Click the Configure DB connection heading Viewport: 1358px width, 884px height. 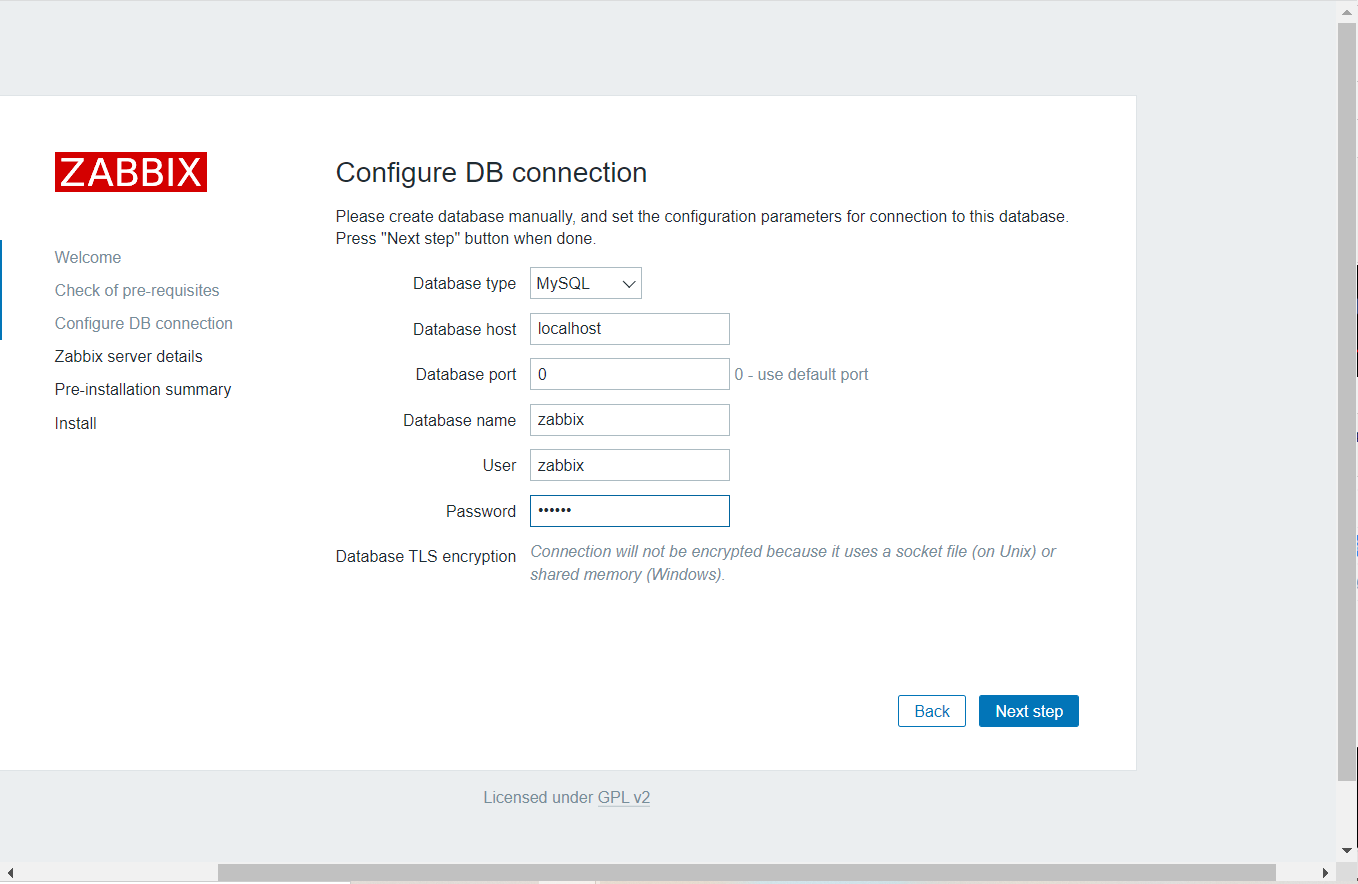[491, 173]
